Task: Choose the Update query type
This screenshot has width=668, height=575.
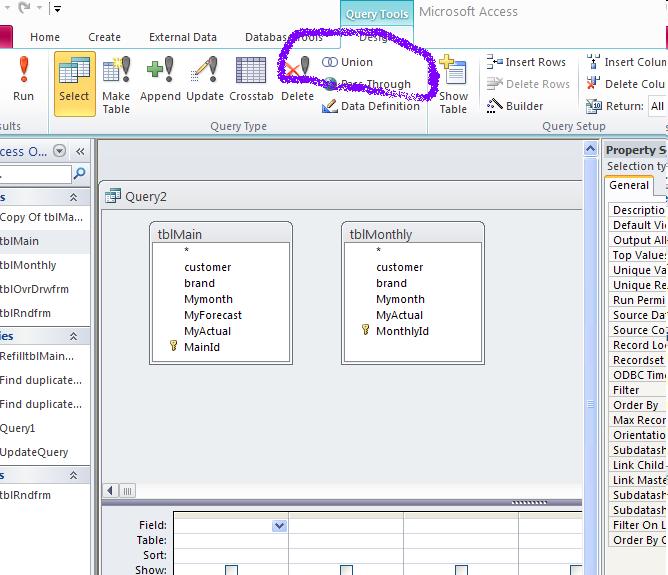Action: pos(205,80)
